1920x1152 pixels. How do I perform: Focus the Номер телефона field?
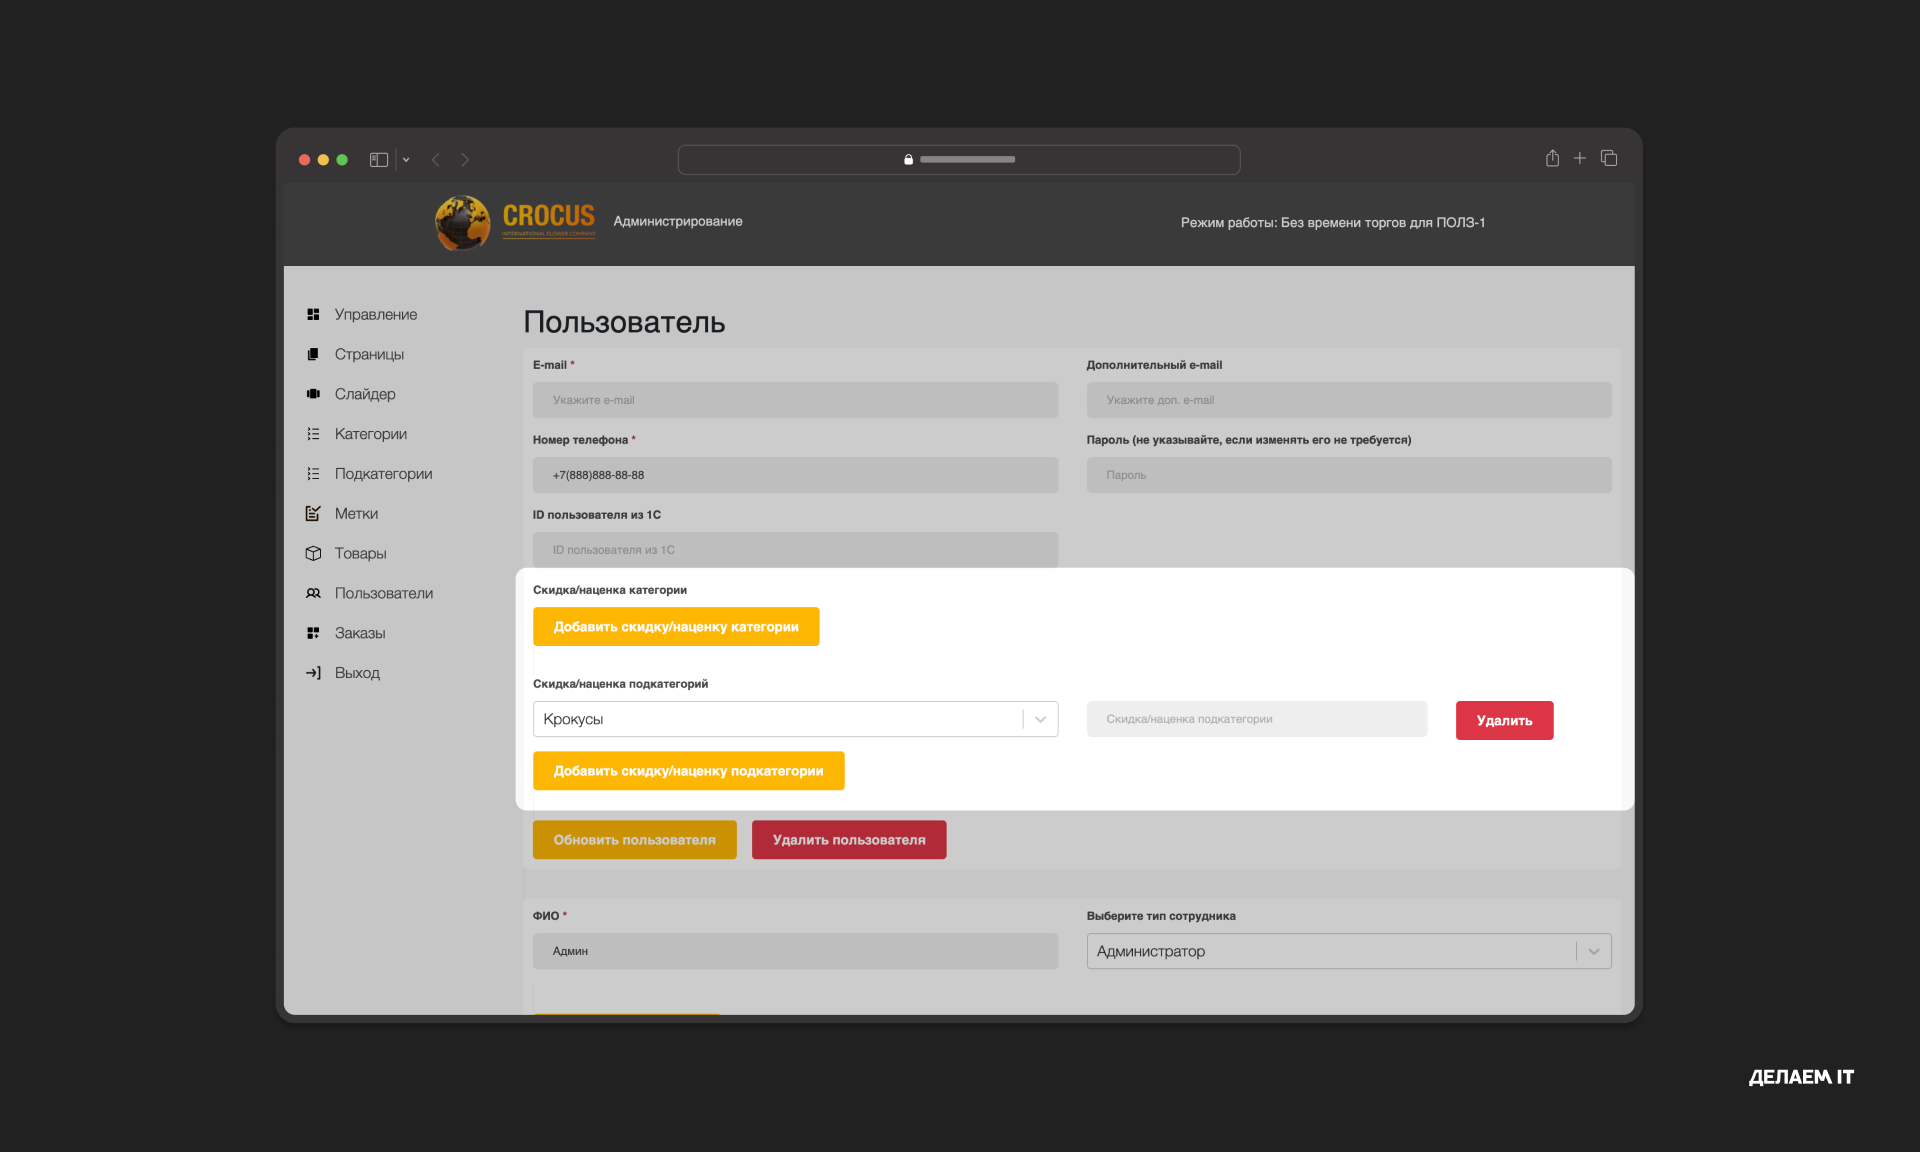pyautogui.click(x=795, y=475)
